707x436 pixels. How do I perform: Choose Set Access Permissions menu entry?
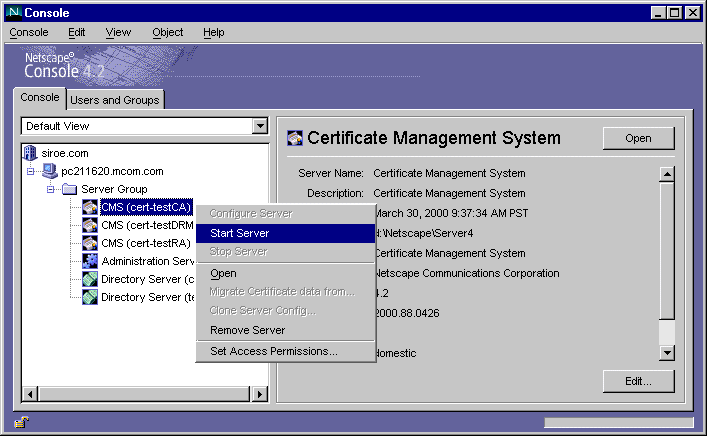pos(273,351)
